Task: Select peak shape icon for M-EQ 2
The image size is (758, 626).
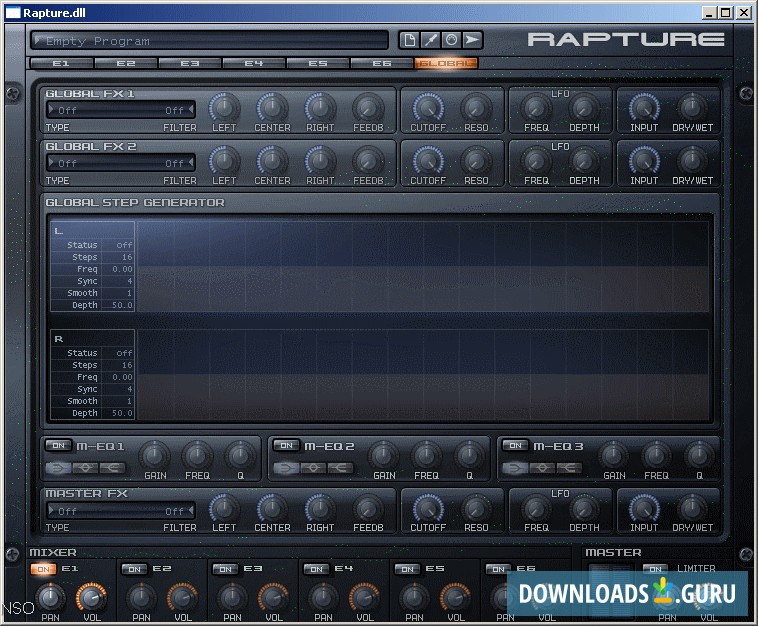Action: (x=313, y=467)
